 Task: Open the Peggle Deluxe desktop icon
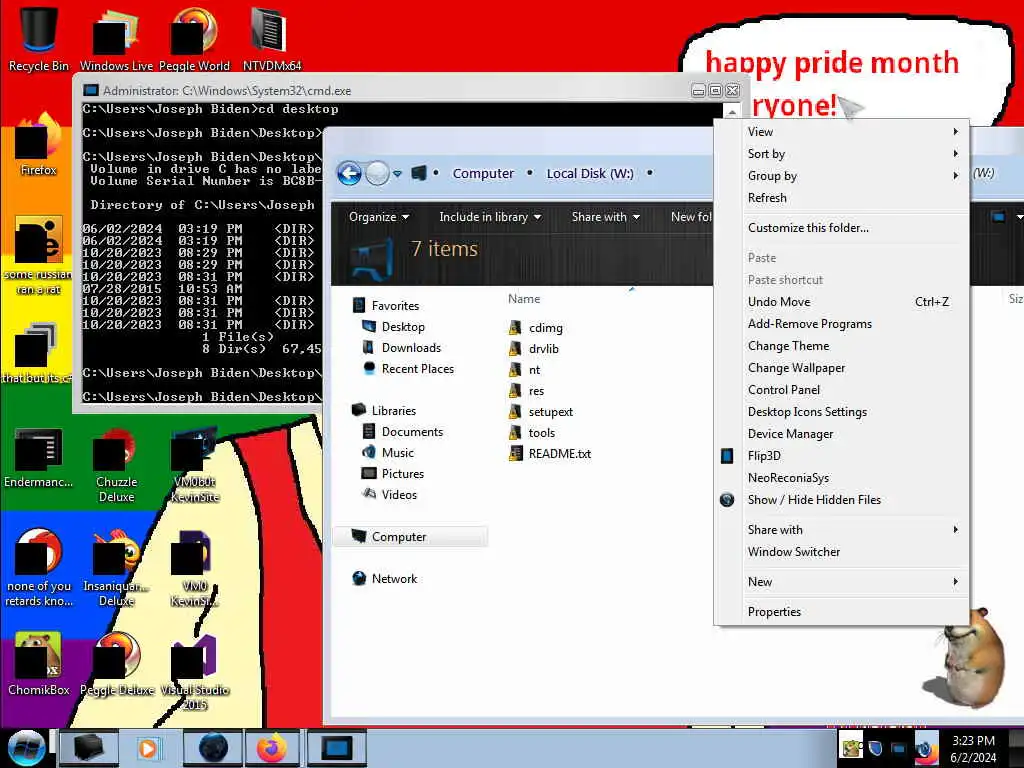[x=116, y=663]
